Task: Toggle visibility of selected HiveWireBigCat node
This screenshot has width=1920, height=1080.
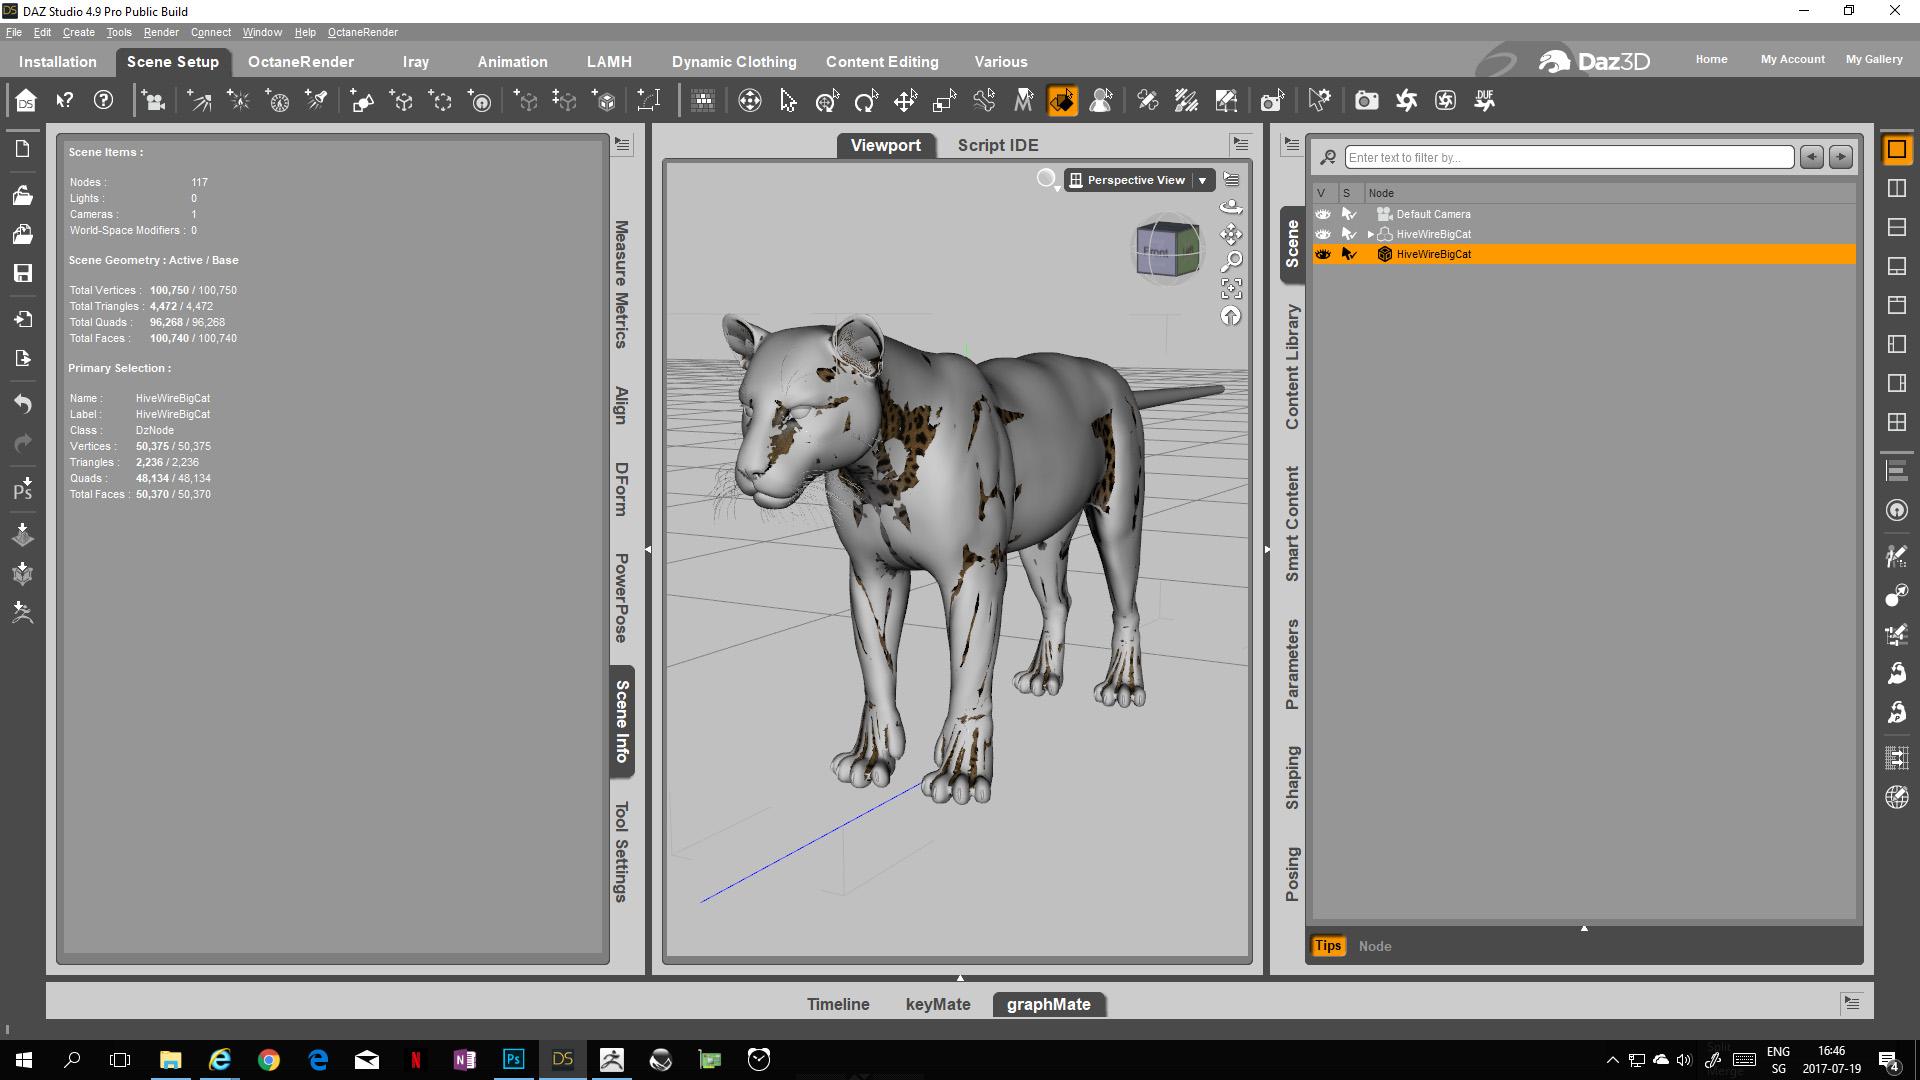Action: click(1322, 254)
